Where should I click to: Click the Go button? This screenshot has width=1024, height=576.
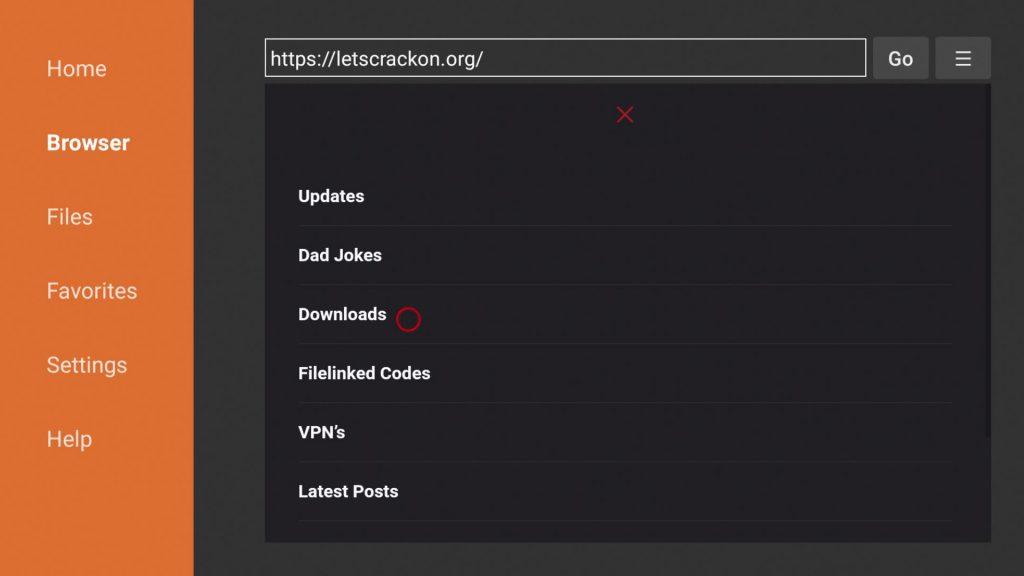pyautogui.click(x=901, y=58)
